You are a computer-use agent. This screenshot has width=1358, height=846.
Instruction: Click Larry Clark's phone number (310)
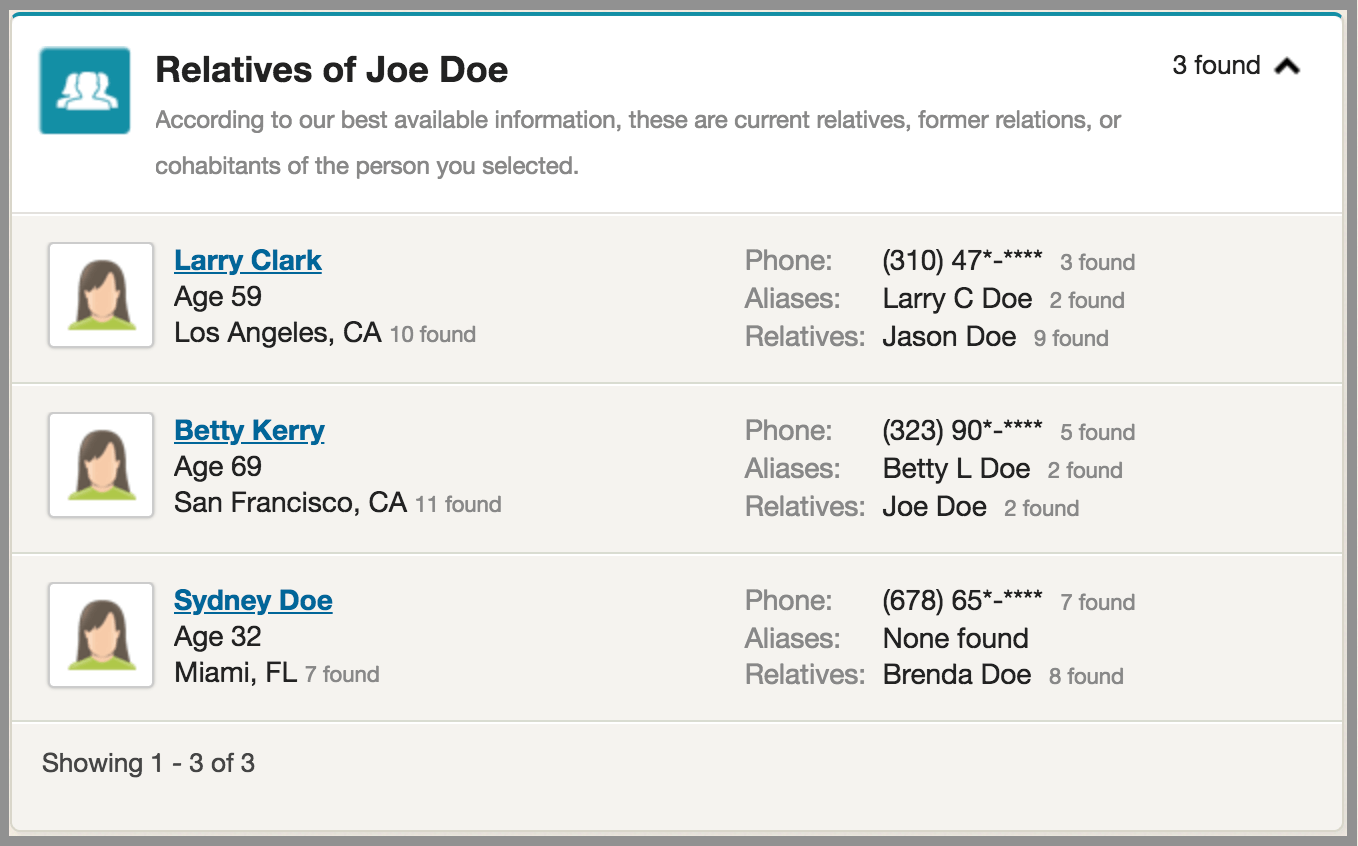point(962,261)
